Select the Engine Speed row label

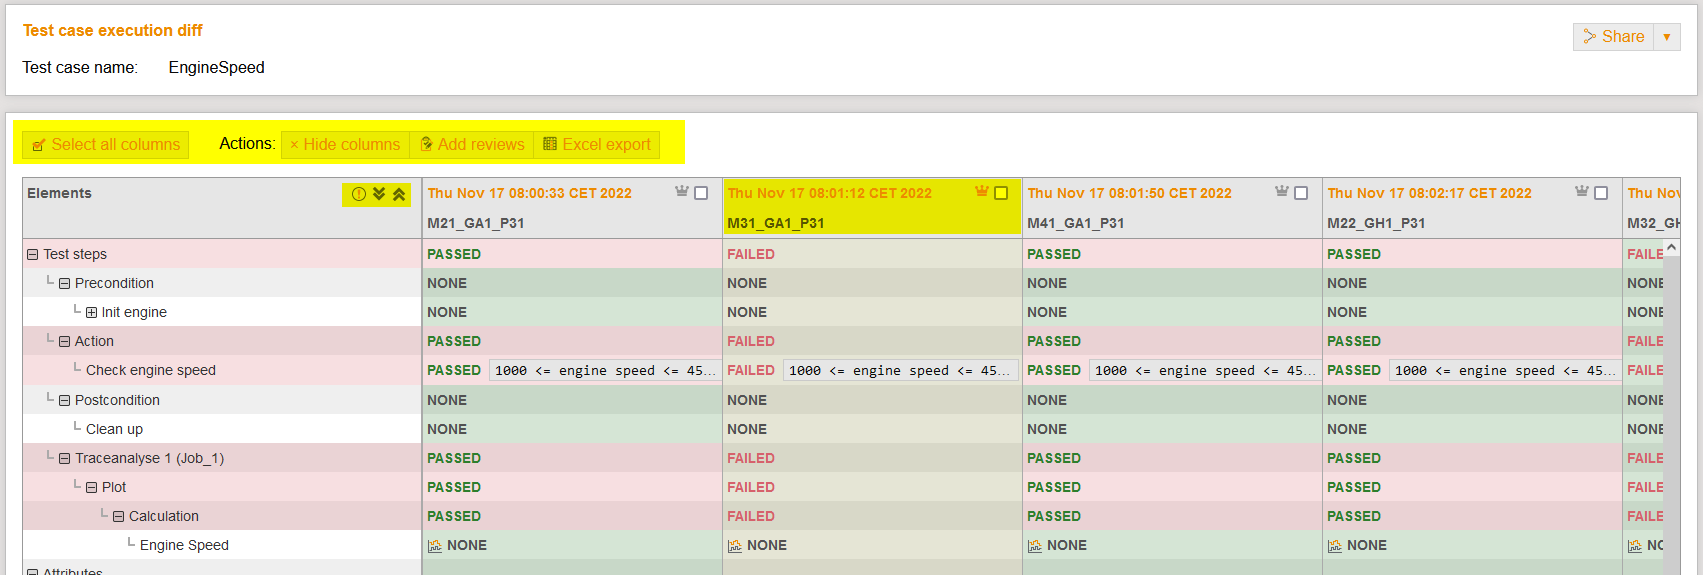coord(184,546)
